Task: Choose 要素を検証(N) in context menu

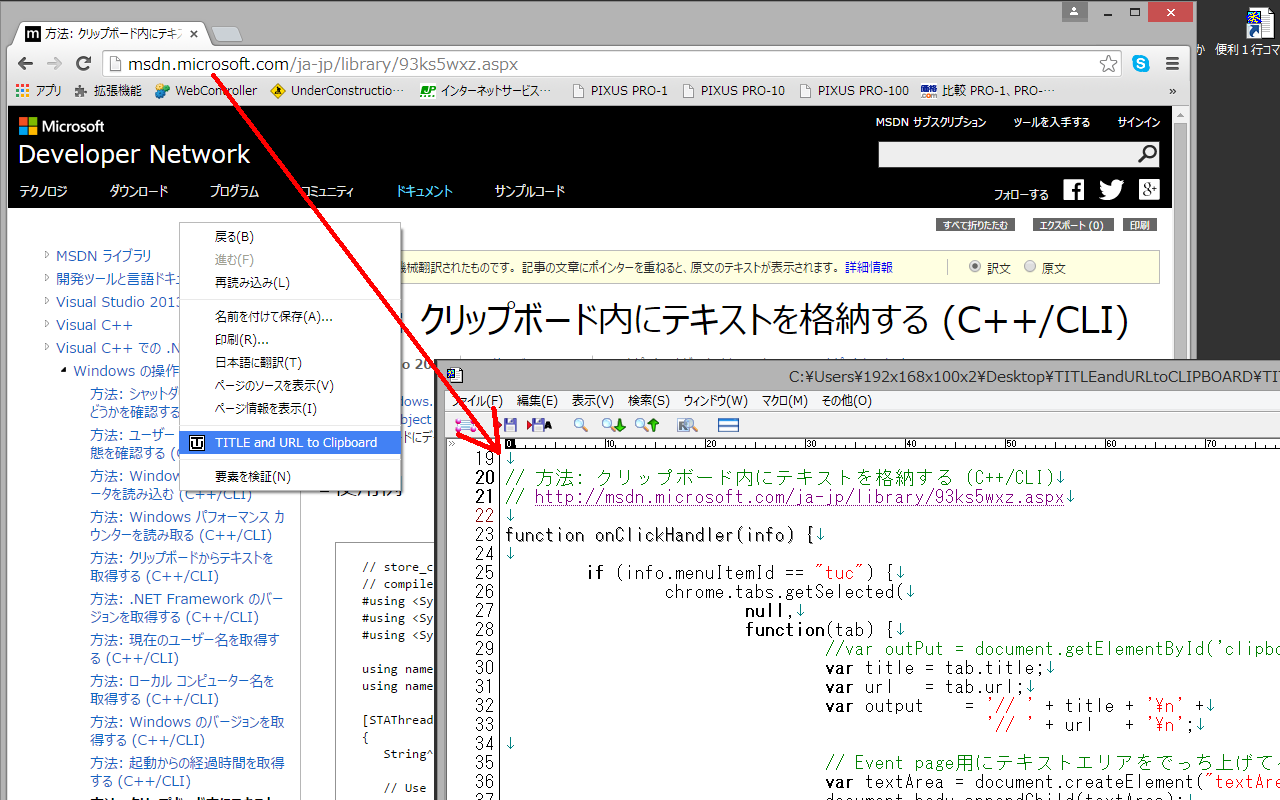Action: 291,477
